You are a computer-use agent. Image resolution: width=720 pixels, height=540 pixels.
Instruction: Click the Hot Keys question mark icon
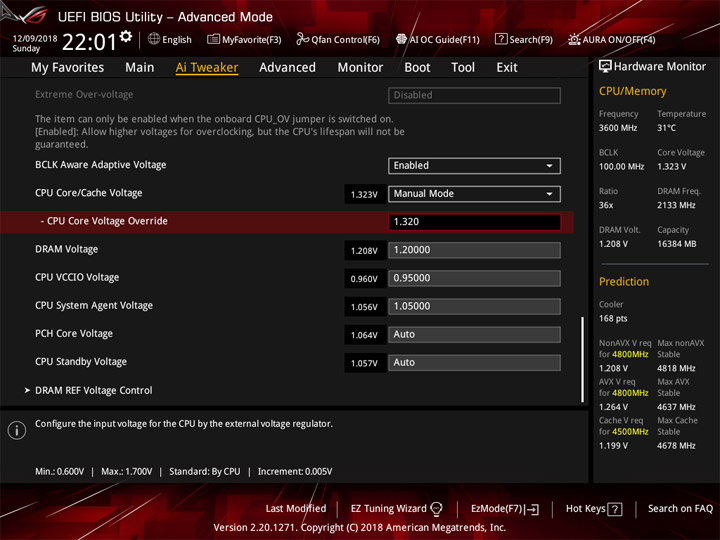tap(615, 509)
